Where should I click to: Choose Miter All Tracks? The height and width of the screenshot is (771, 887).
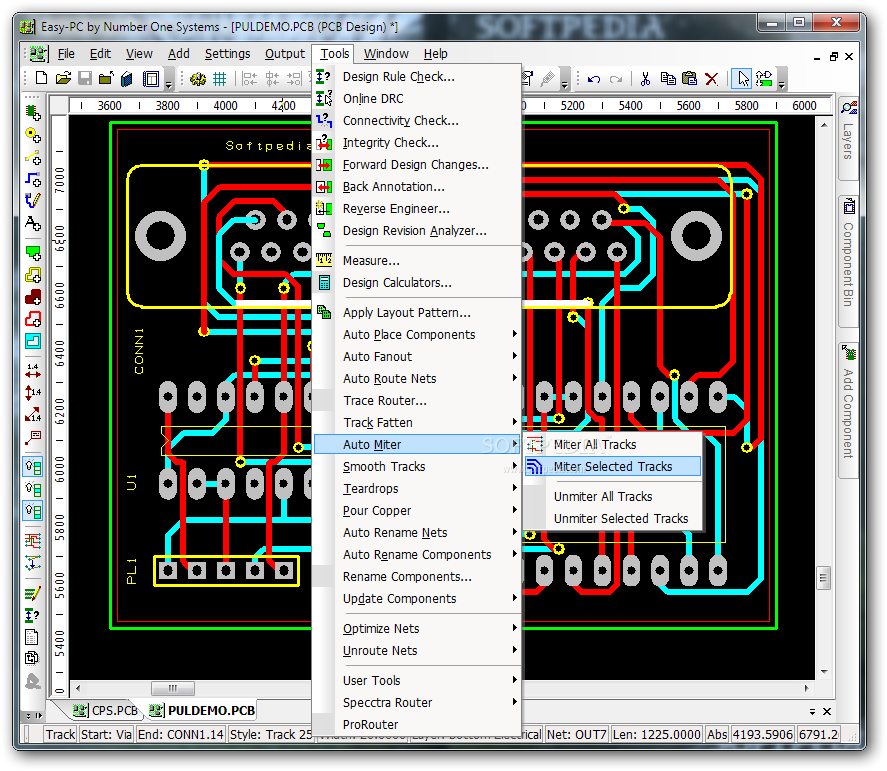tap(613, 445)
